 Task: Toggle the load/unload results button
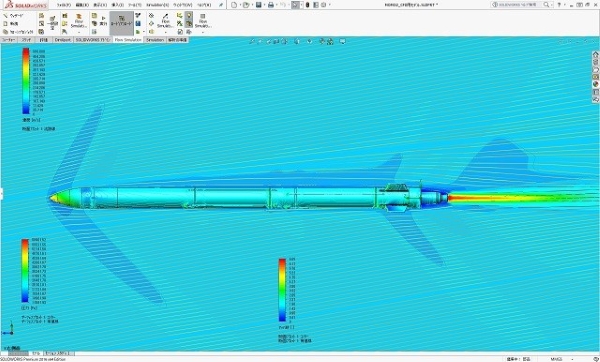tap(121, 22)
